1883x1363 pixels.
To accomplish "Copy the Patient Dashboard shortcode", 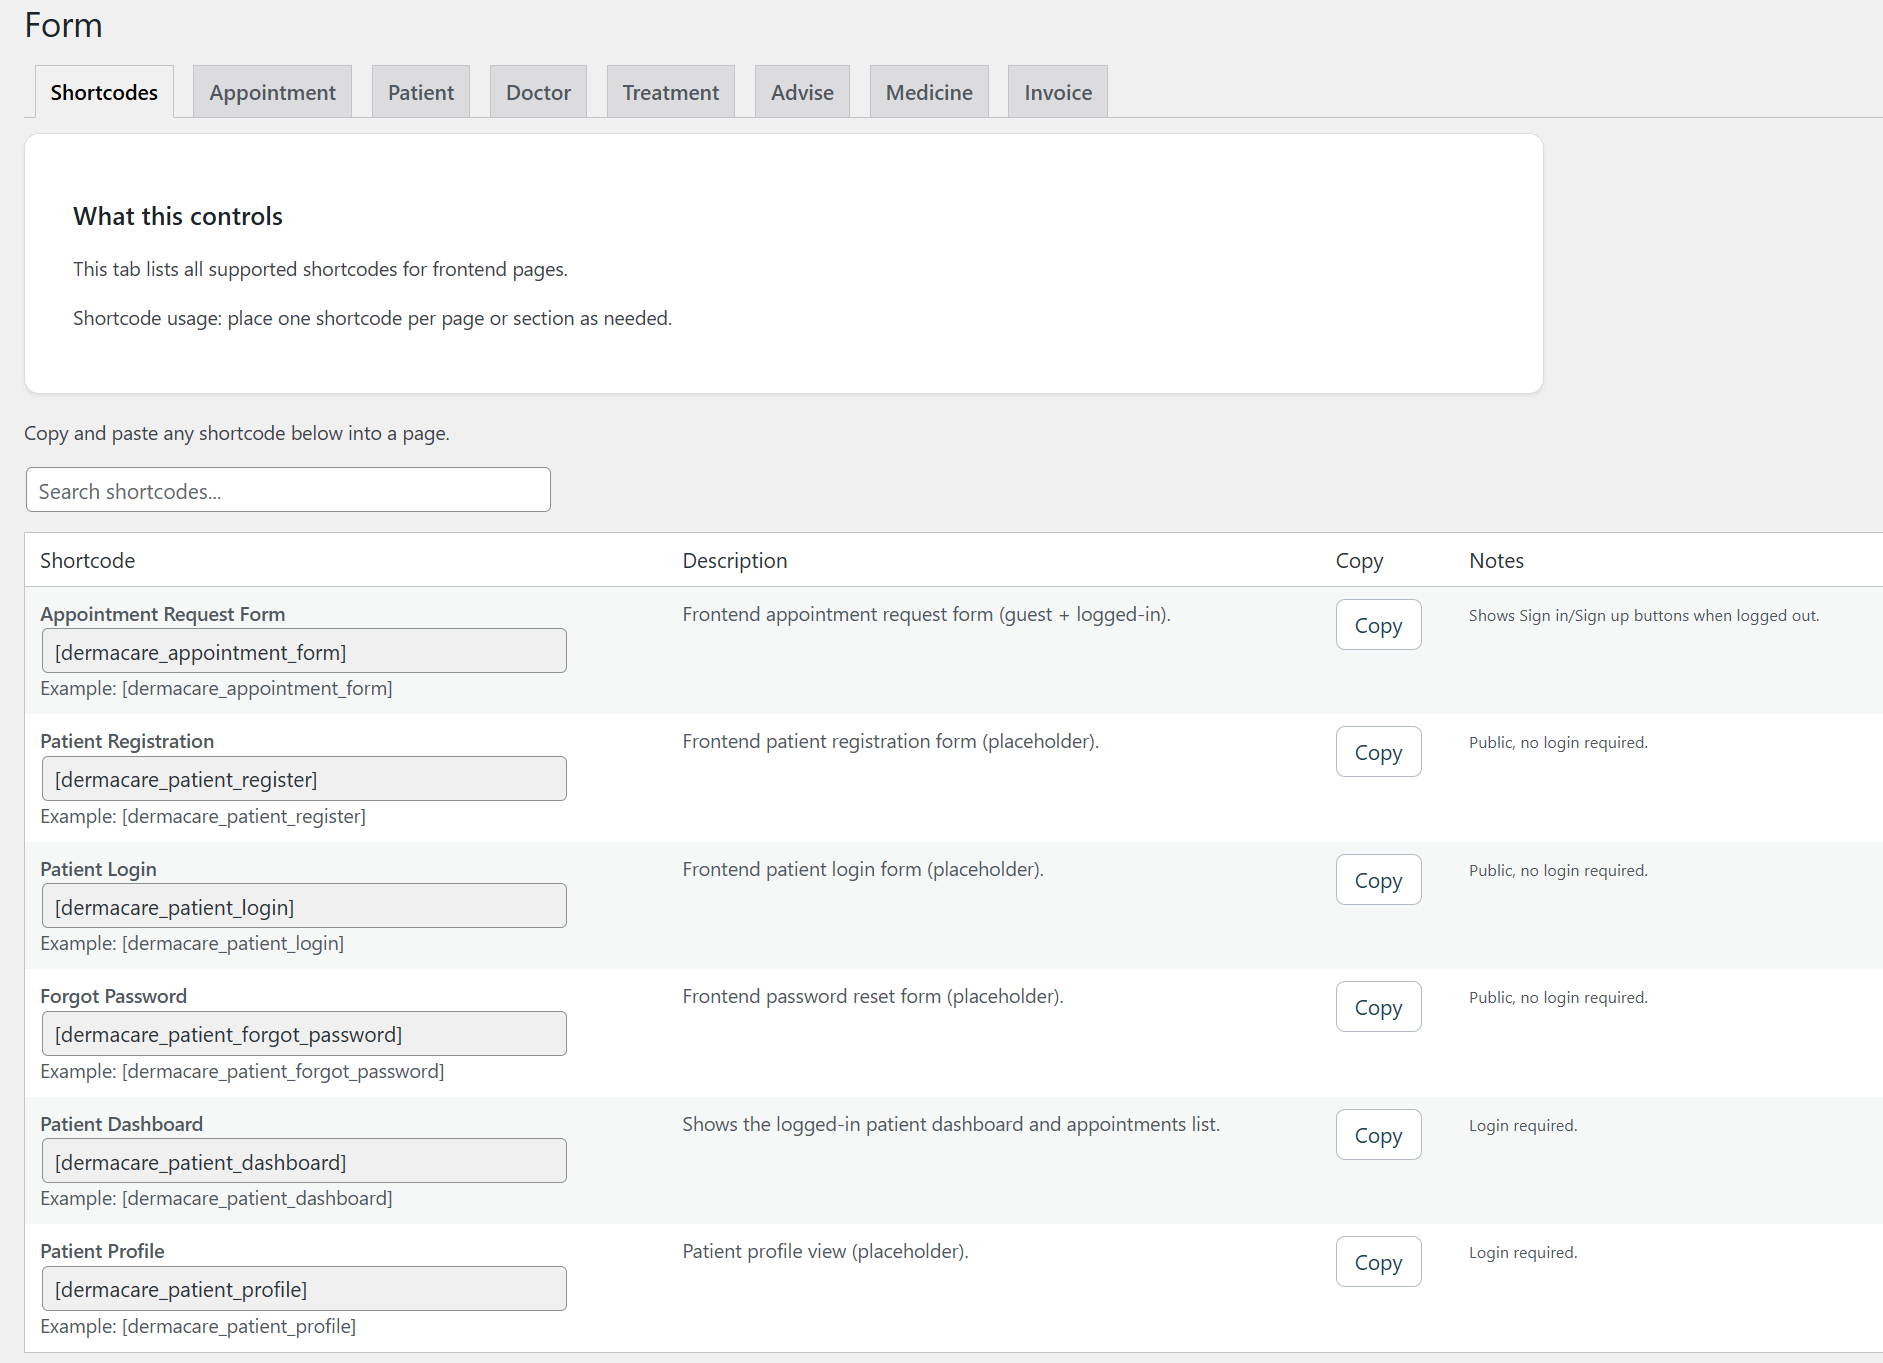I will [x=1378, y=1135].
